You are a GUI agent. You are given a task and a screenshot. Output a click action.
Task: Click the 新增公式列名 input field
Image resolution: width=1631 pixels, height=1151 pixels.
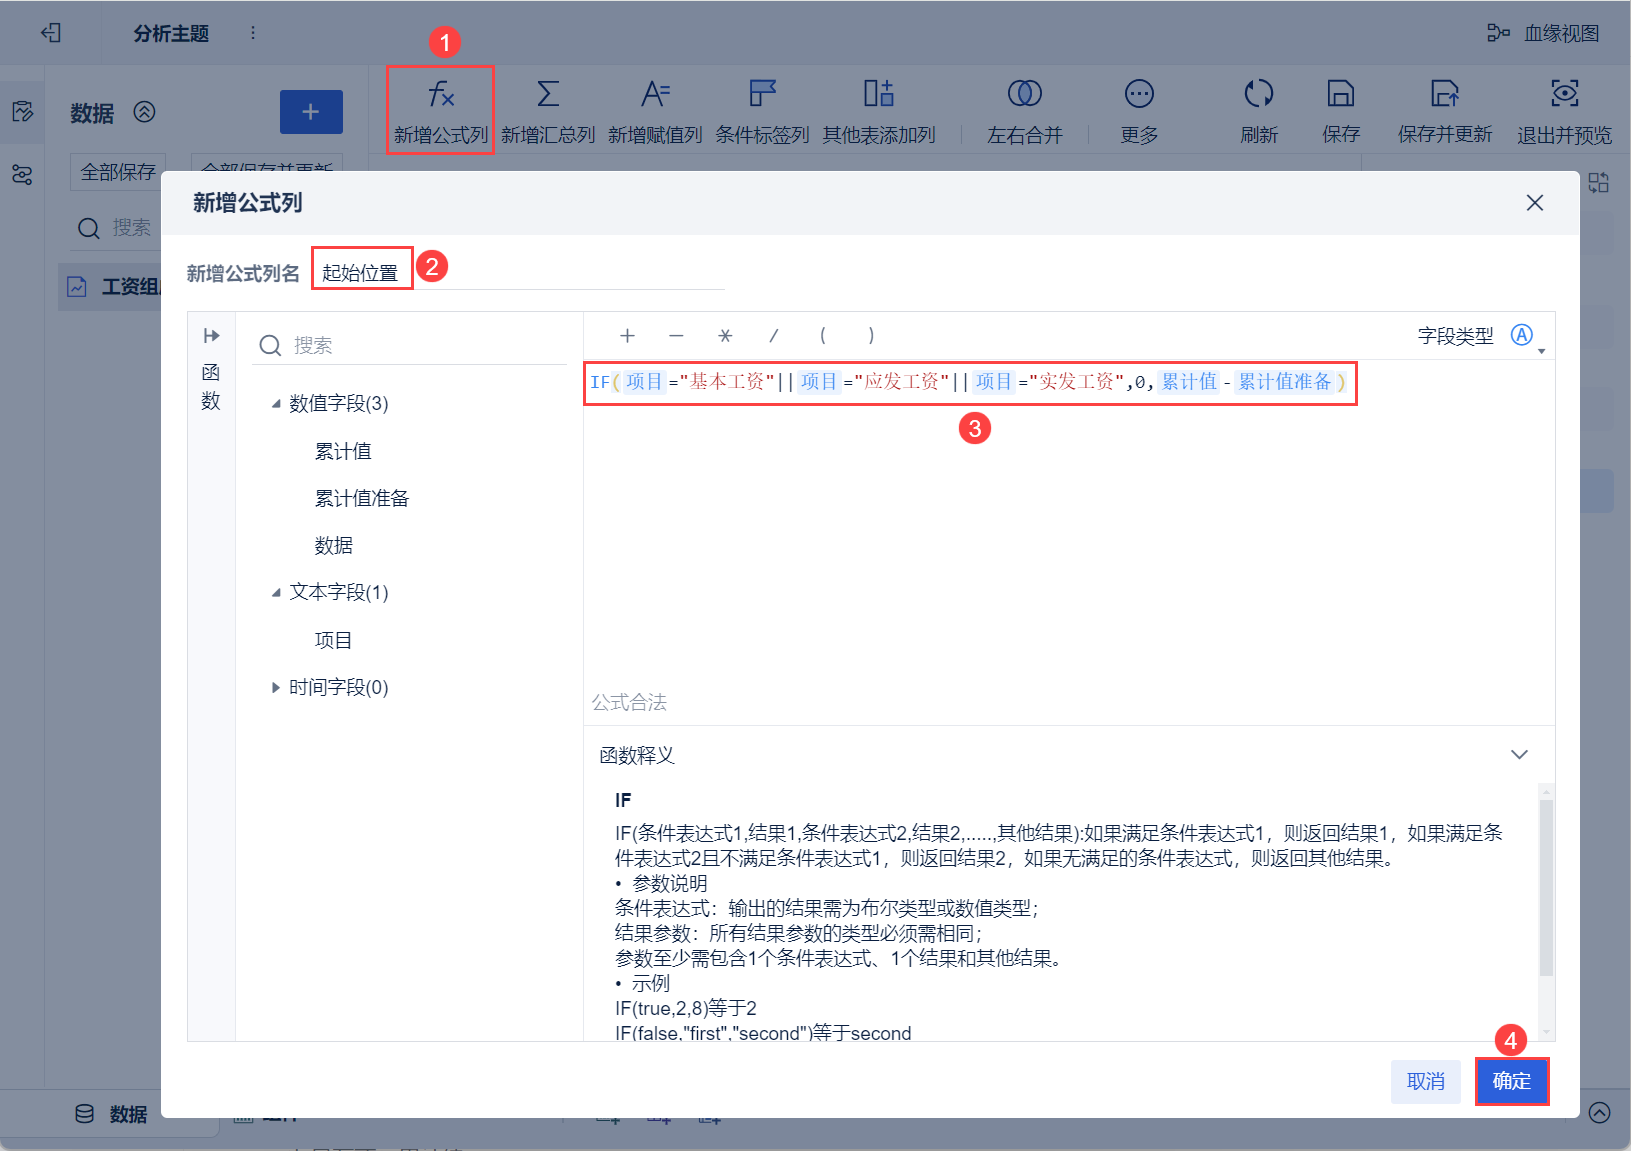[x=518, y=272]
